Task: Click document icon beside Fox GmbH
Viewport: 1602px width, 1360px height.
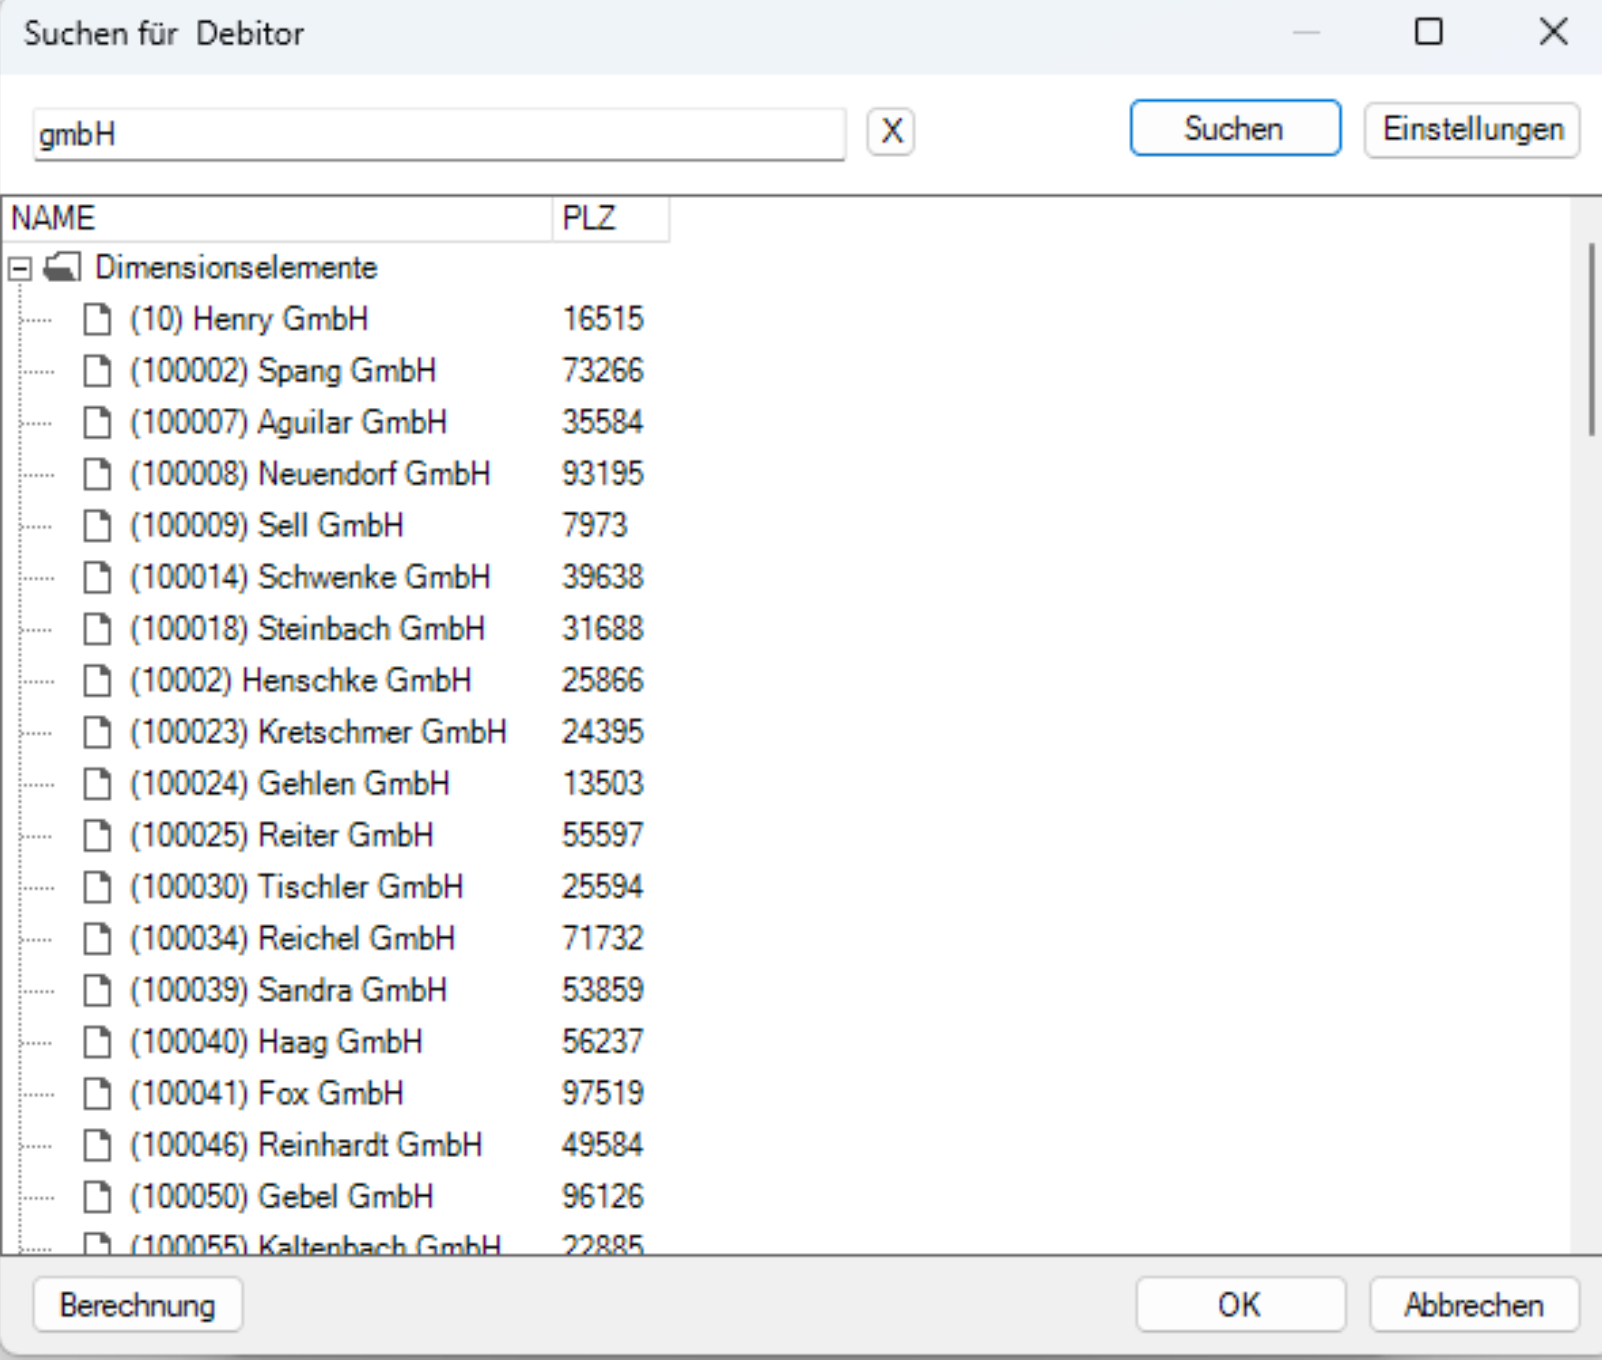Action: point(97,1094)
